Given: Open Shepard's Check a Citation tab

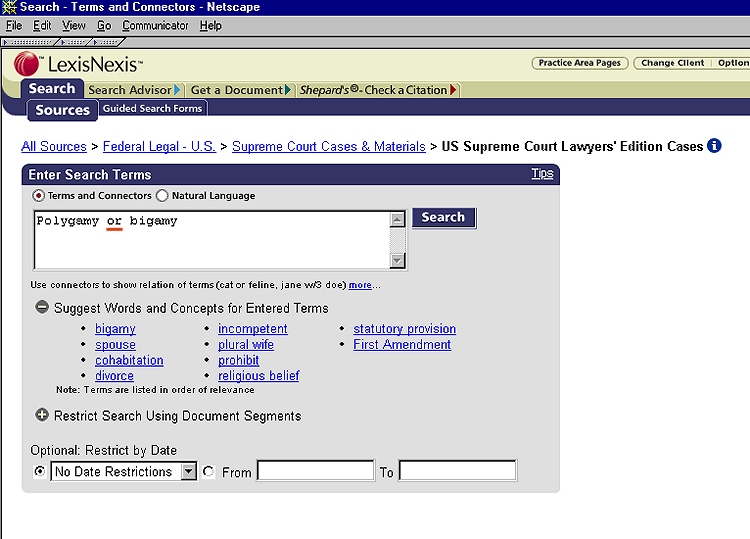Looking at the screenshot, I should point(378,90).
